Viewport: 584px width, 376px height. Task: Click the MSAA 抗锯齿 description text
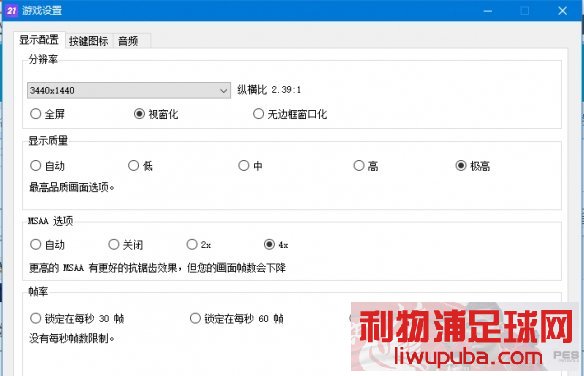click(x=158, y=267)
